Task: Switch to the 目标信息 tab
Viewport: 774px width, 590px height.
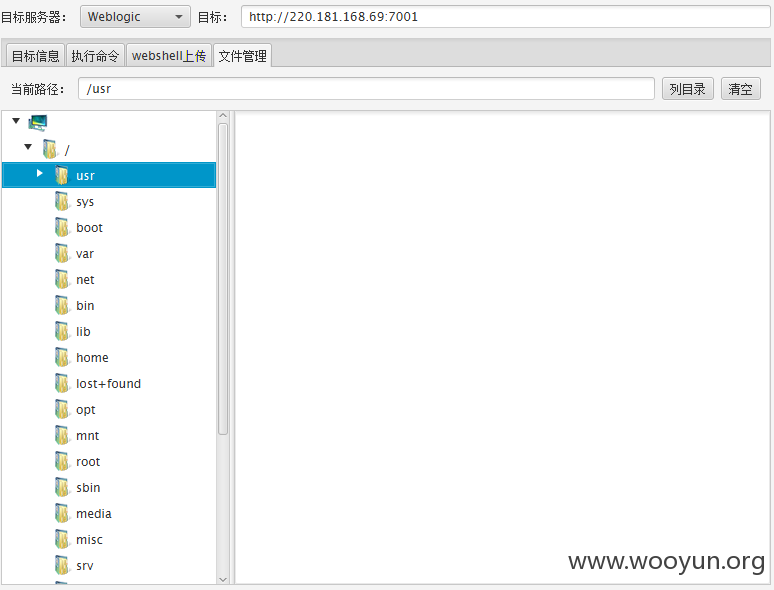Action: (36, 55)
